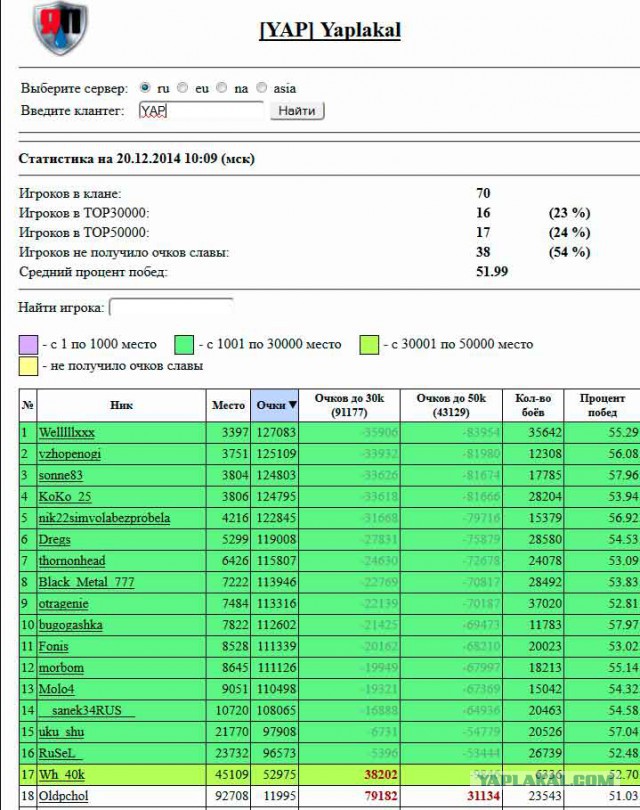Select the asia server radio button
The height and width of the screenshot is (810, 640).
pyautogui.click(x=261, y=87)
